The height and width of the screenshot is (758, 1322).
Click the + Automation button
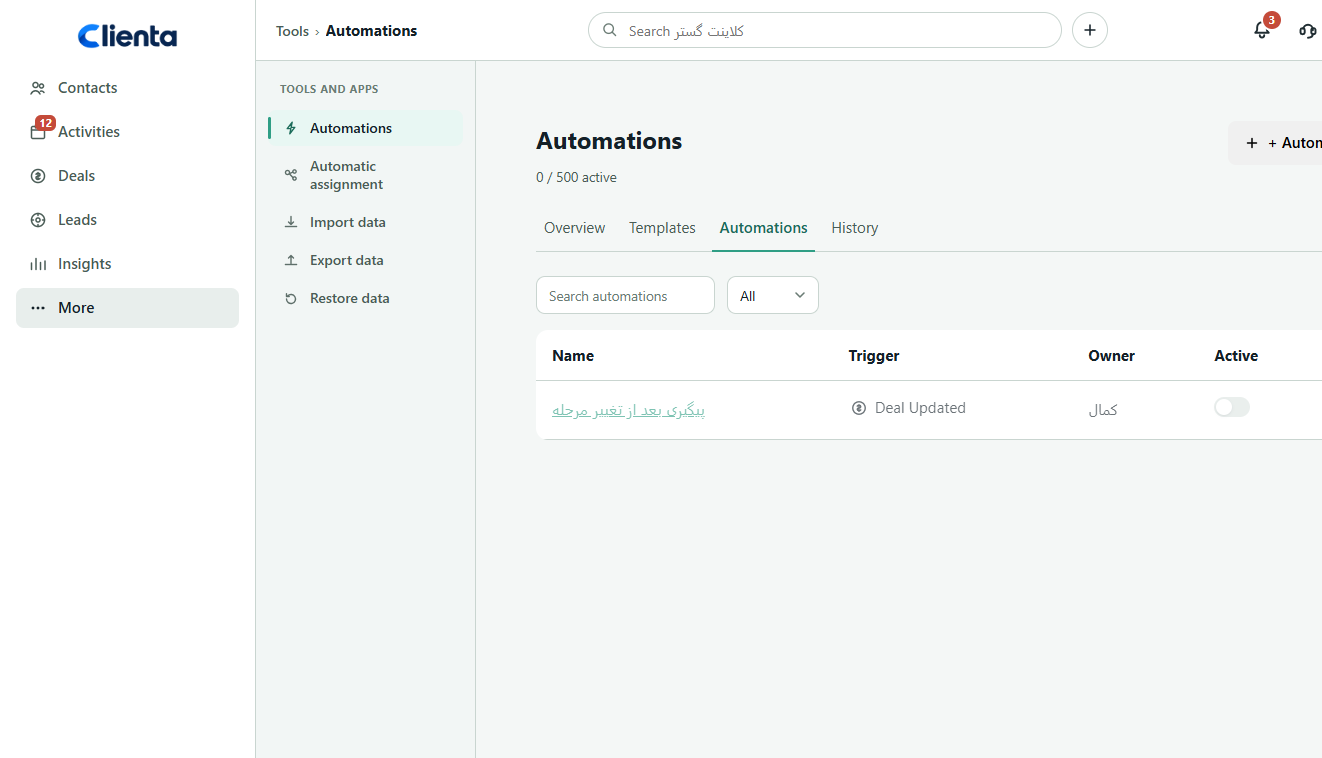tap(1276, 143)
